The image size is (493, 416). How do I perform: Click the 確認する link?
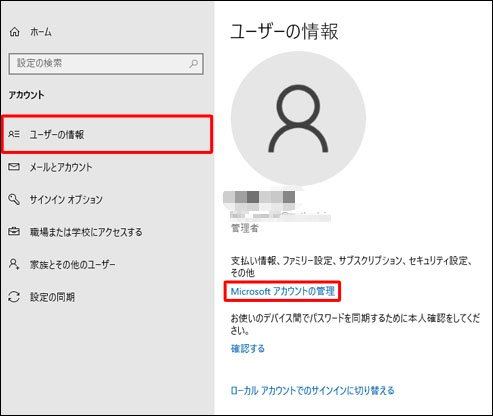pyautogui.click(x=248, y=348)
